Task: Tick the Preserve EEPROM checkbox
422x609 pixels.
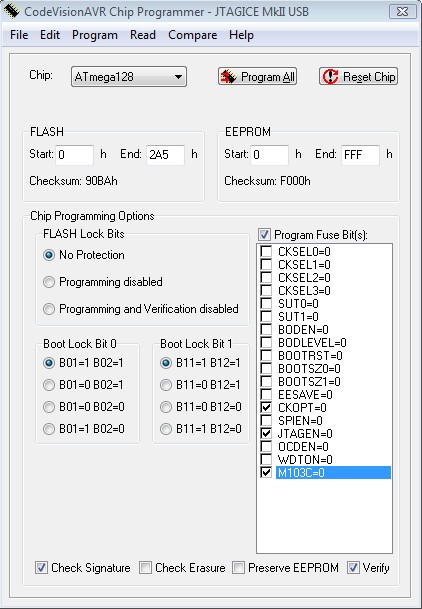Action: (x=238, y=567)
